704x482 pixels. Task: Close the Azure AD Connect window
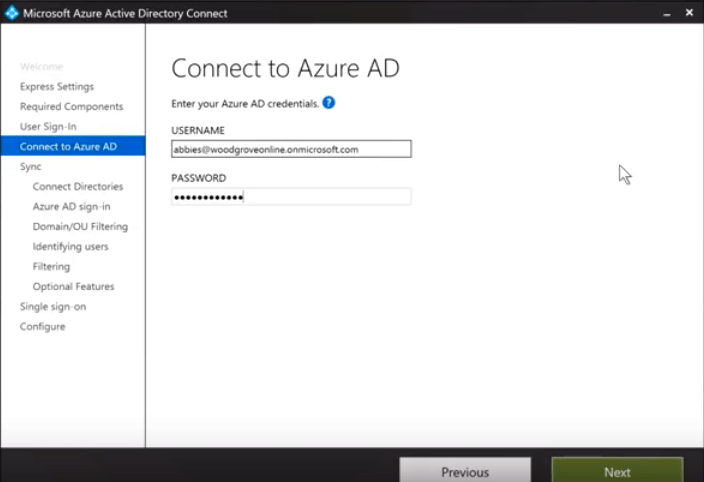tap(689, 13)
